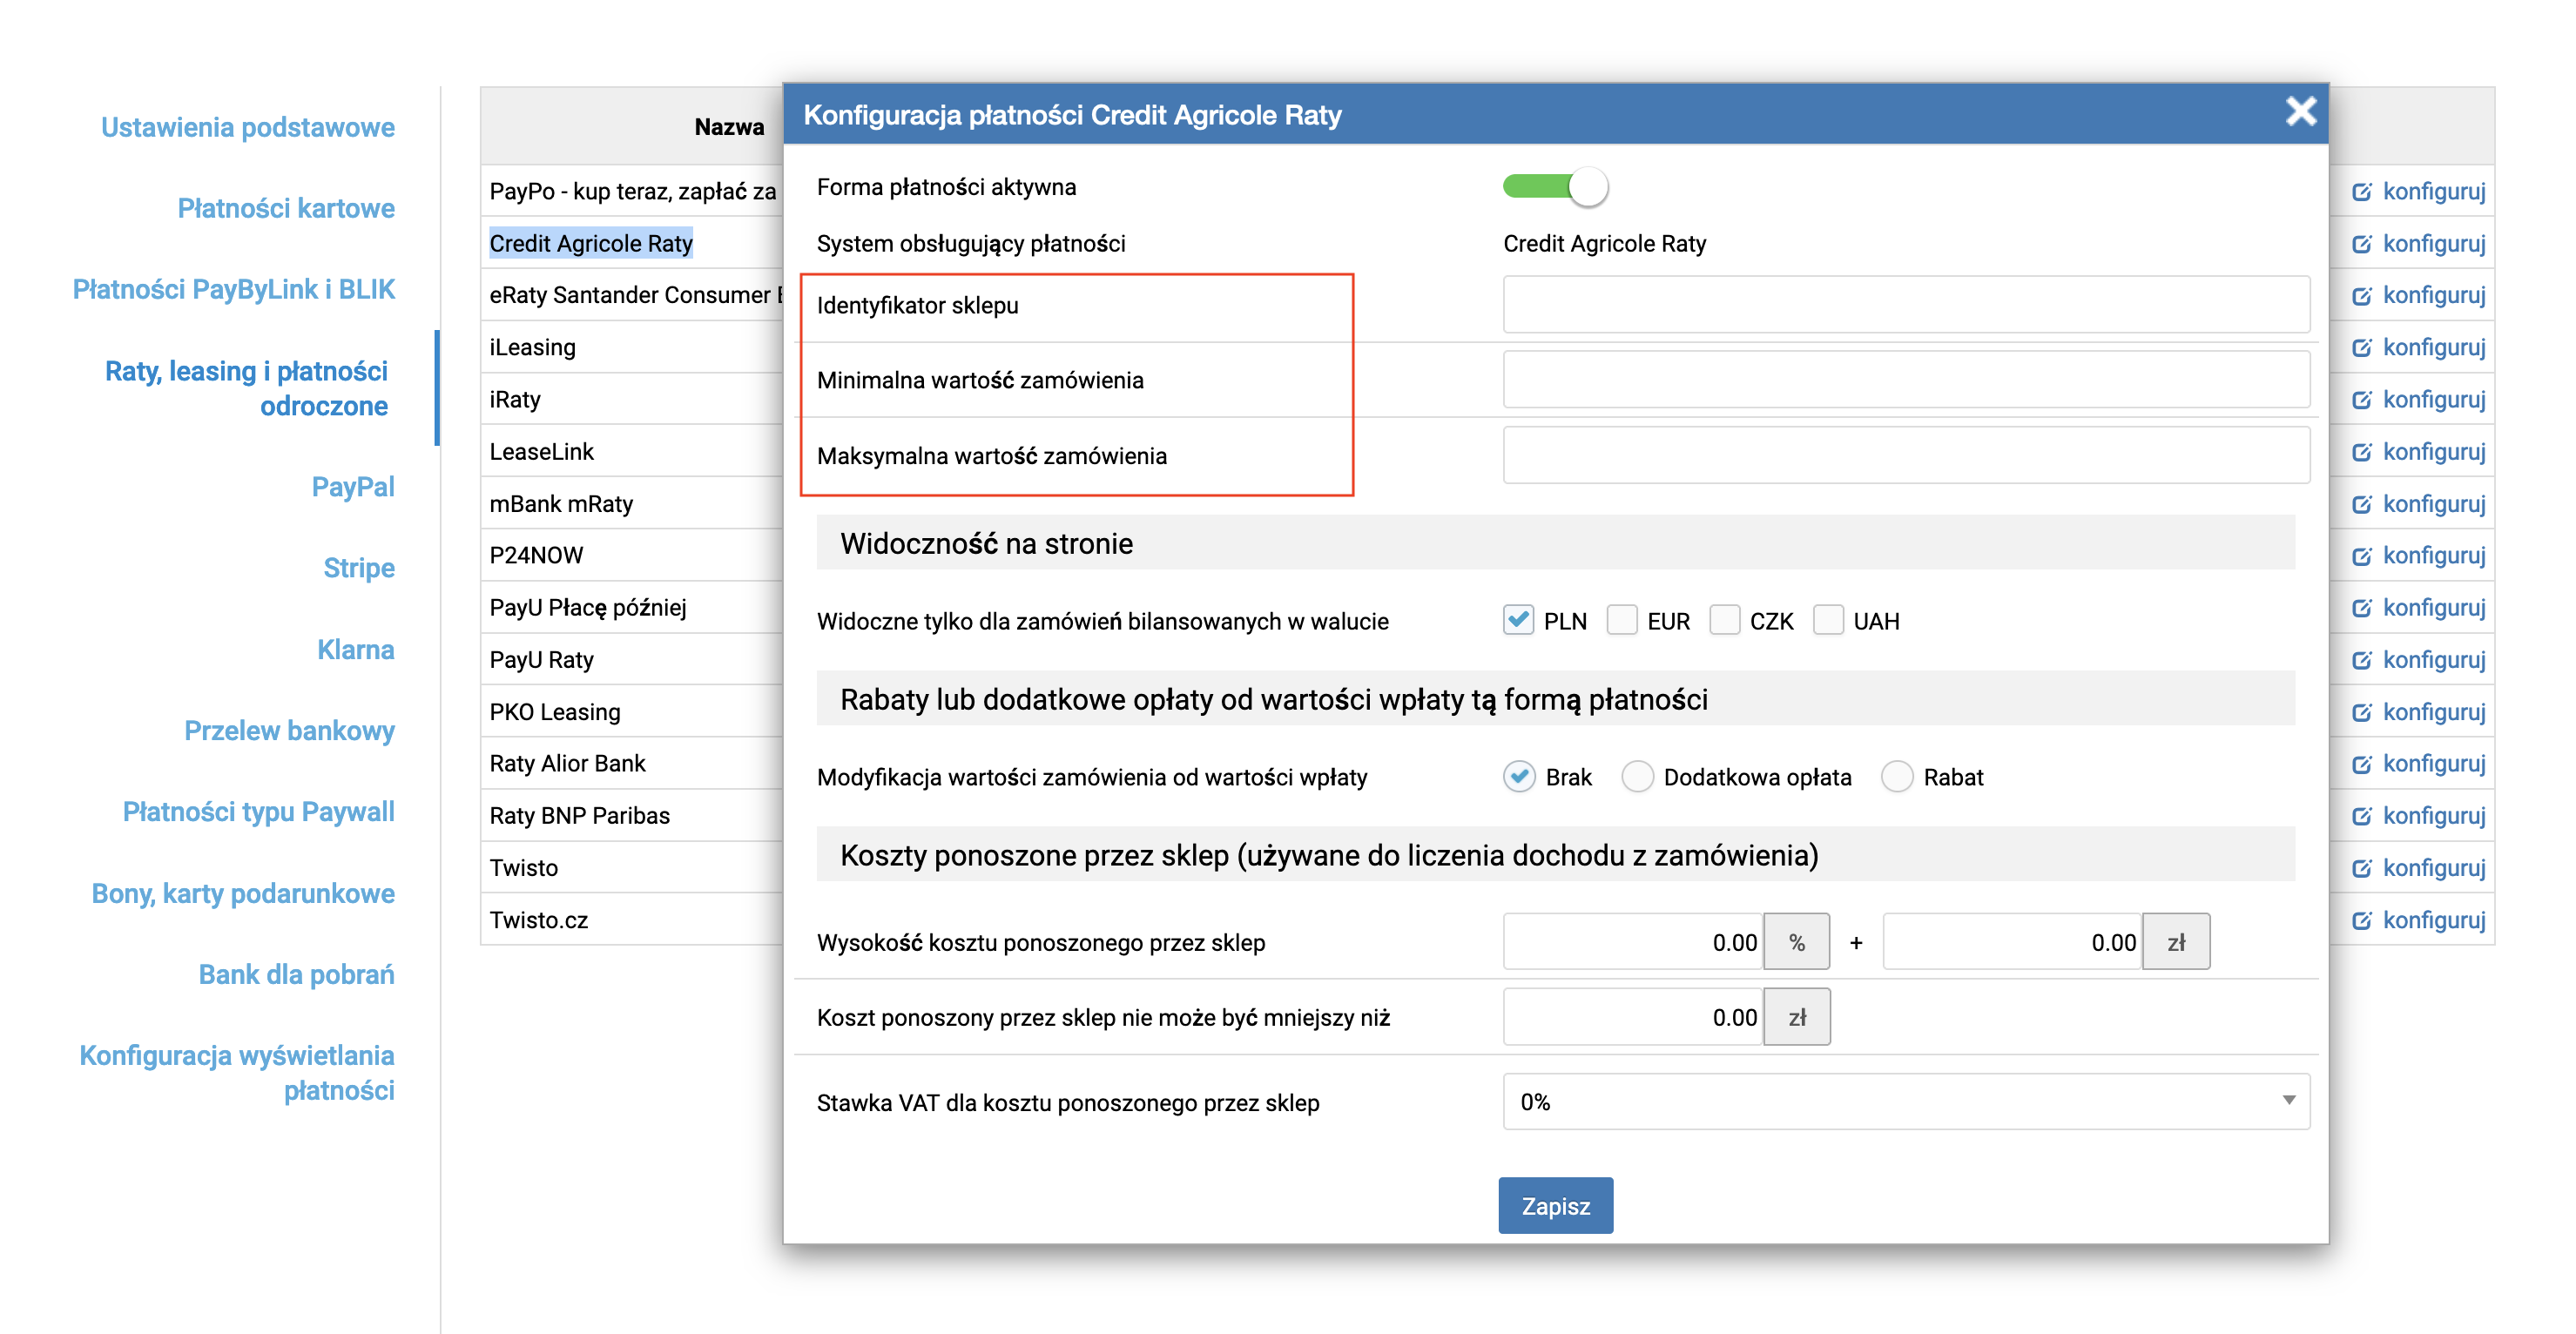
Task: Click the konfiguruj link for PayU Płacę później
Action: click(2433, 608)
